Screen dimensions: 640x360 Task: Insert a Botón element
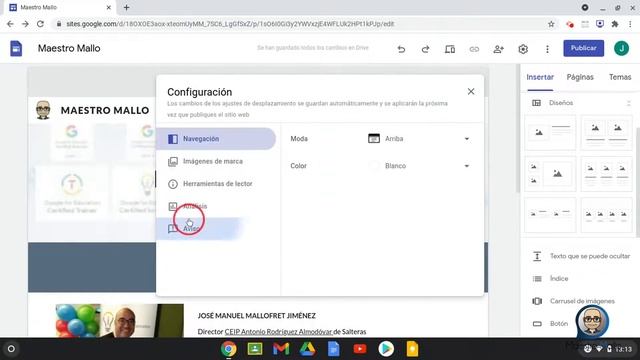(x=551, y=324)
